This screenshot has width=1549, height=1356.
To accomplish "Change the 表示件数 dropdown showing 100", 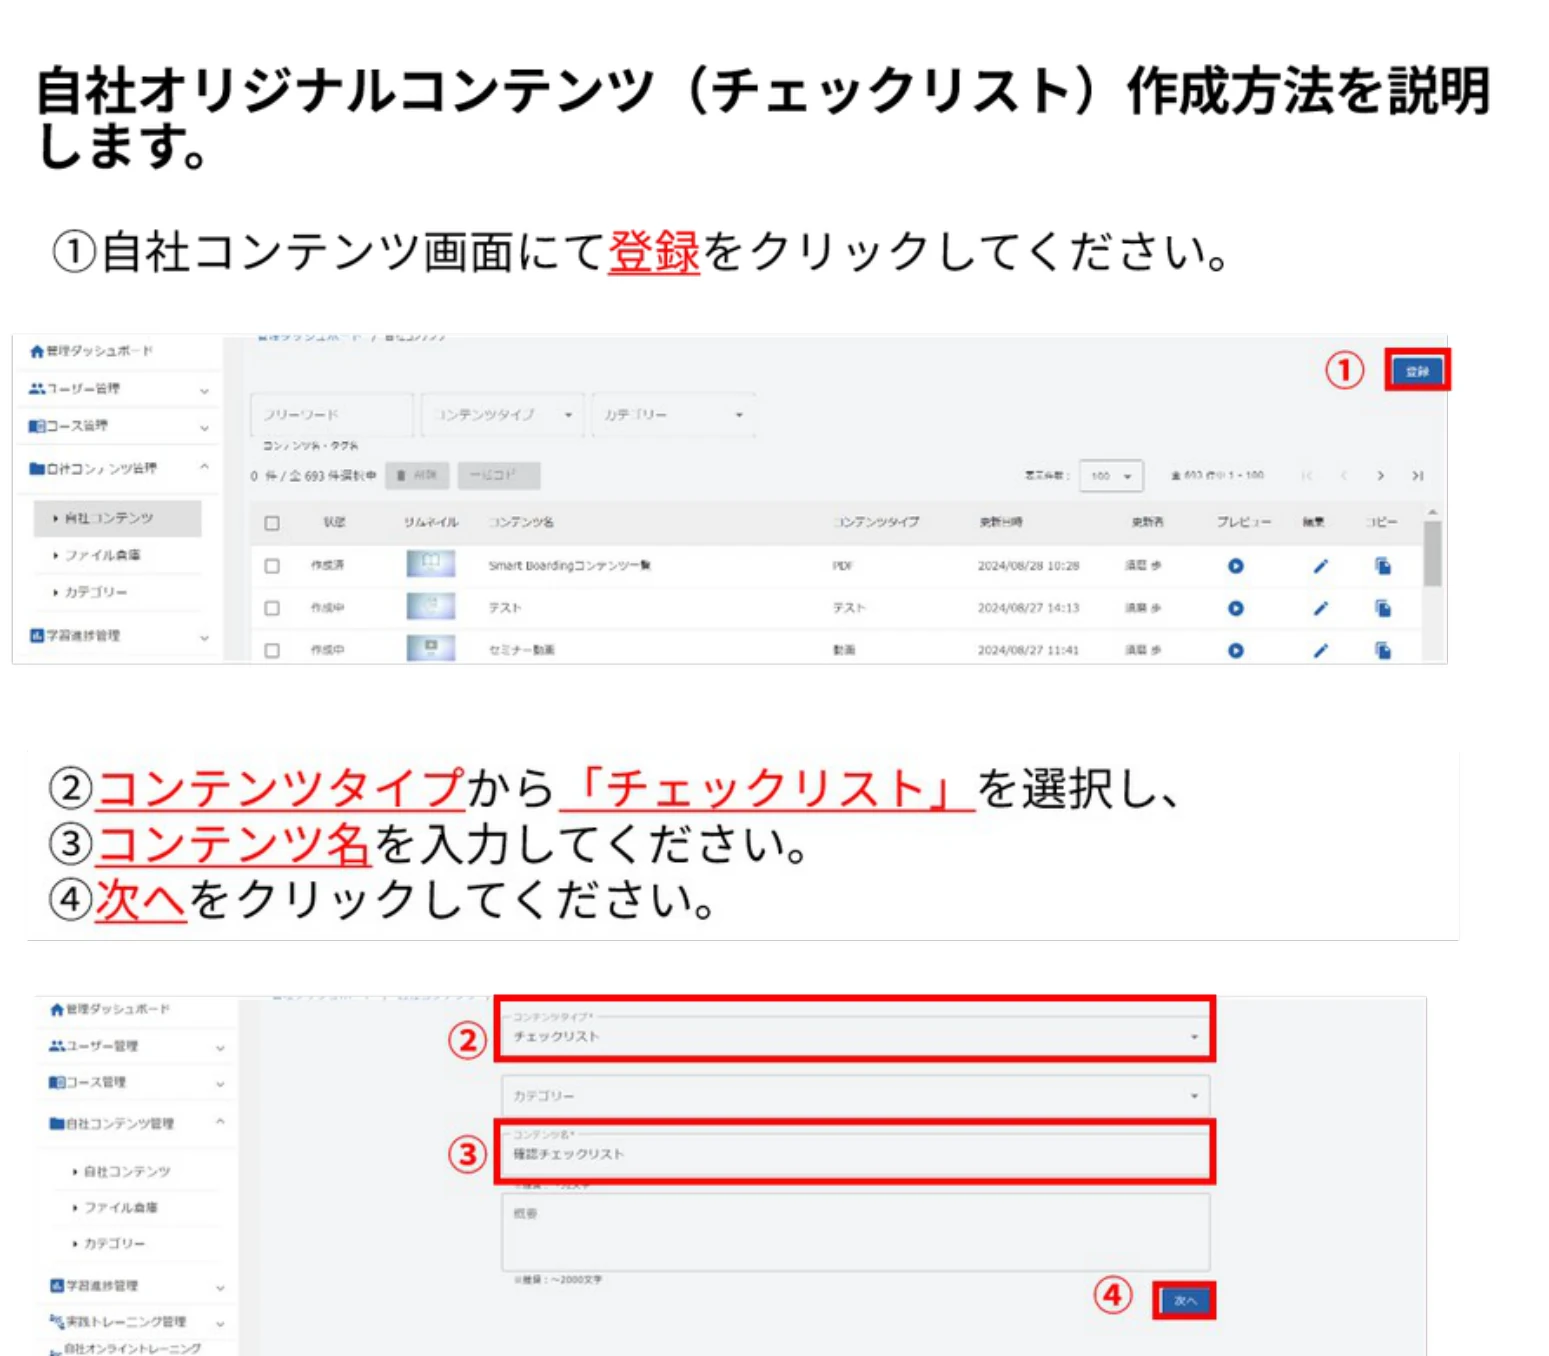I will click(x=1111, y=476).
